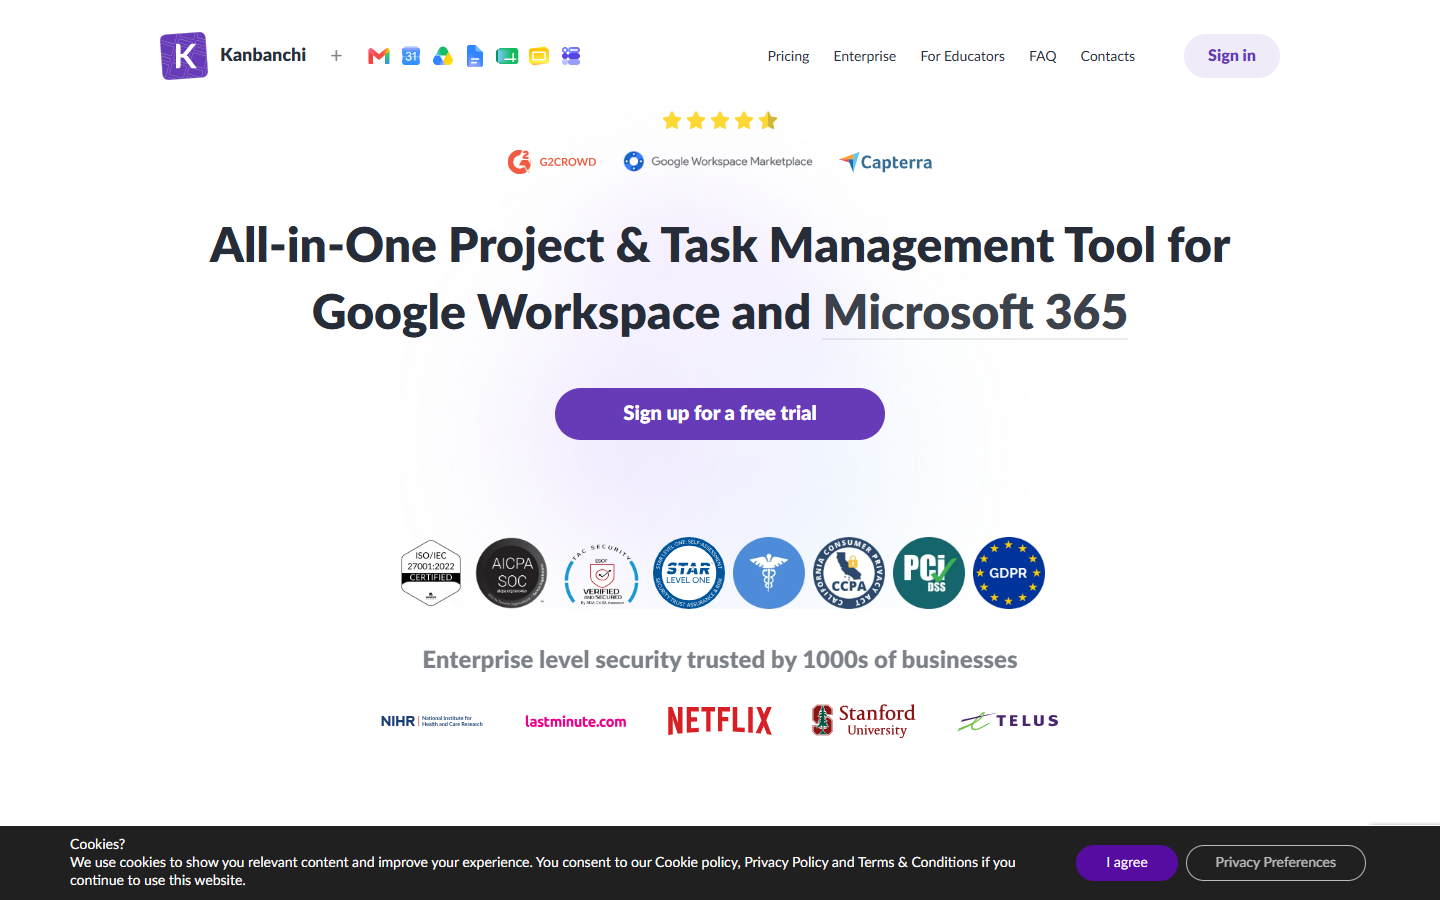
Task: Click the Sign in button
Action: point(1232,56)
